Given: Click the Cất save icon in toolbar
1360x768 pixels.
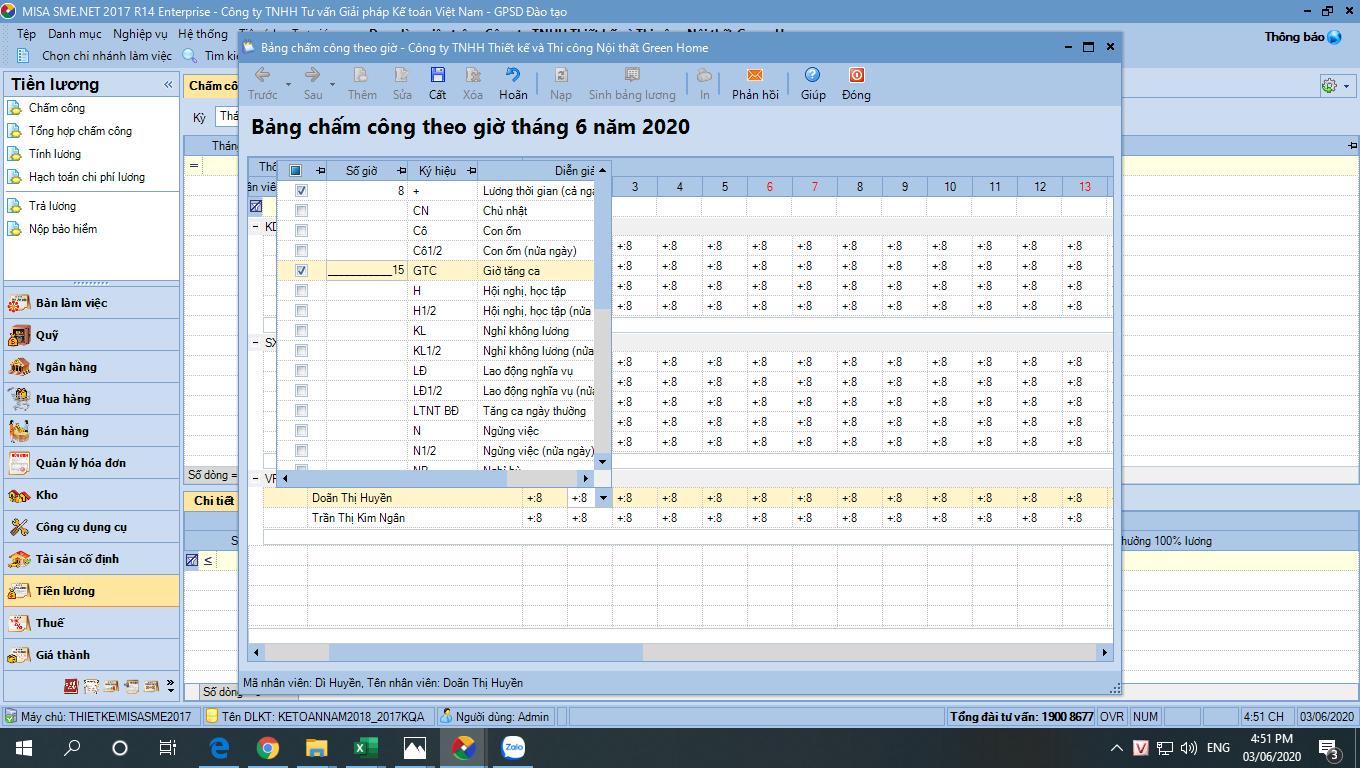Looking at the screenshot, I should 437,76.
